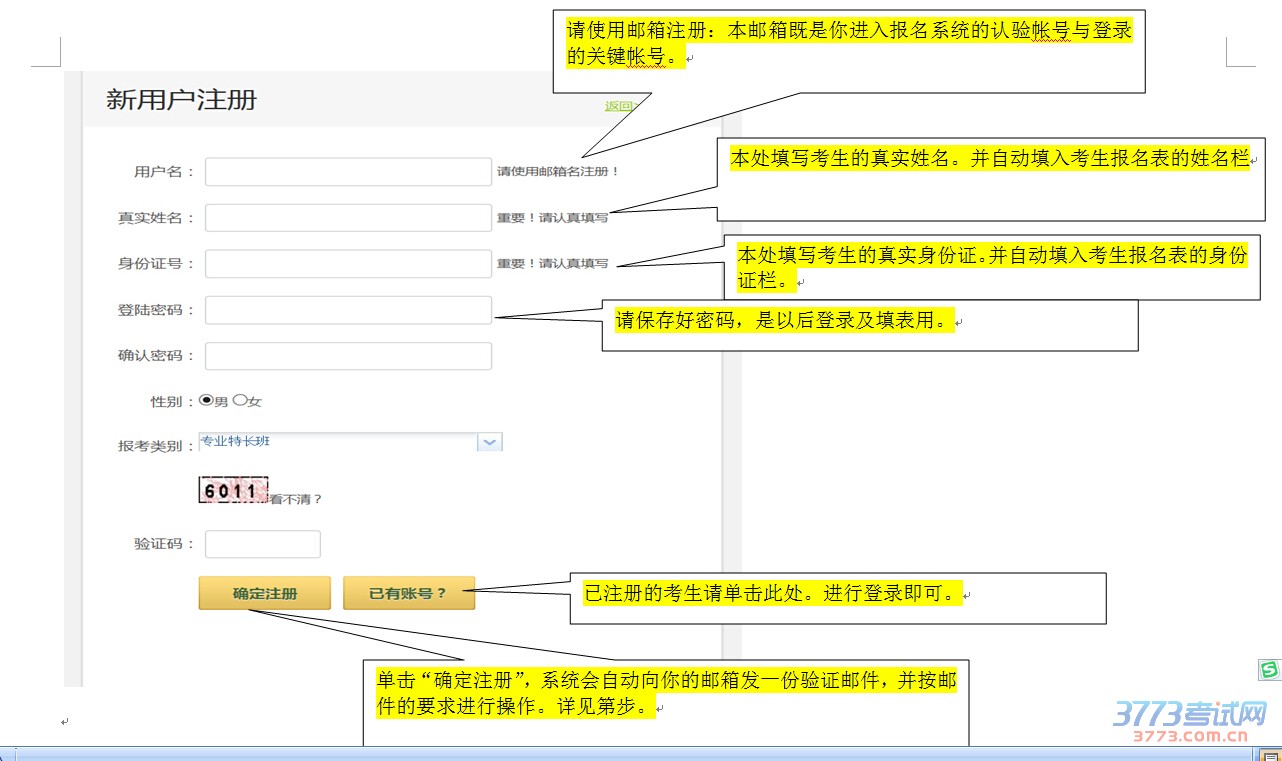Click the 验证码 entry field
The height and width of the screenshot is (761, 1282).
(262, 544)
